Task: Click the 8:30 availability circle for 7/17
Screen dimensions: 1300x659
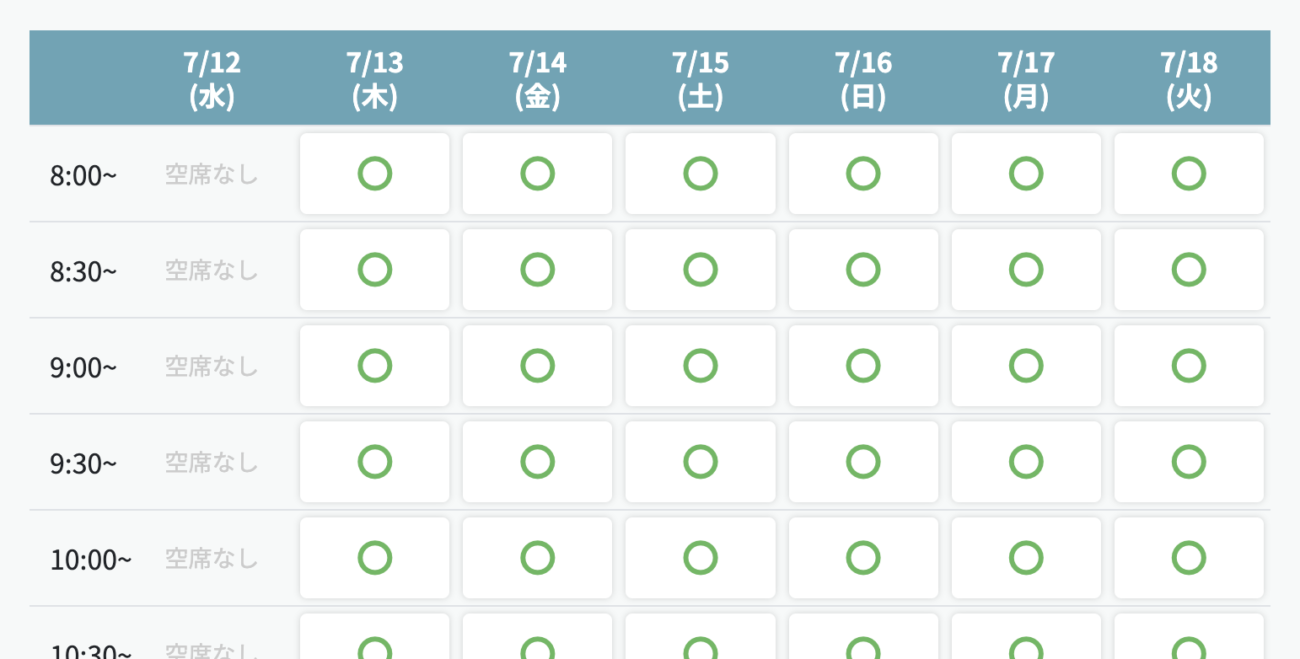Action: [1026, 270]
